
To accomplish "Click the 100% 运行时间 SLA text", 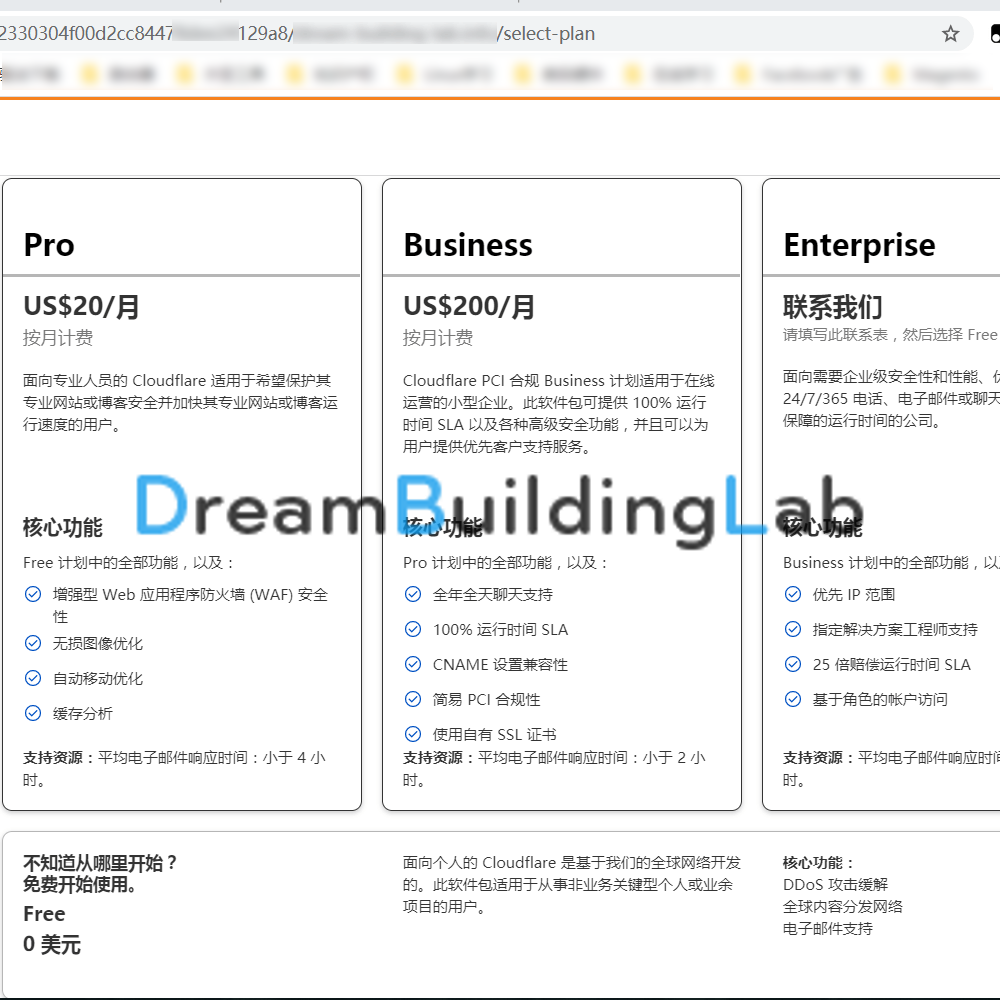I will click(500, 630).
